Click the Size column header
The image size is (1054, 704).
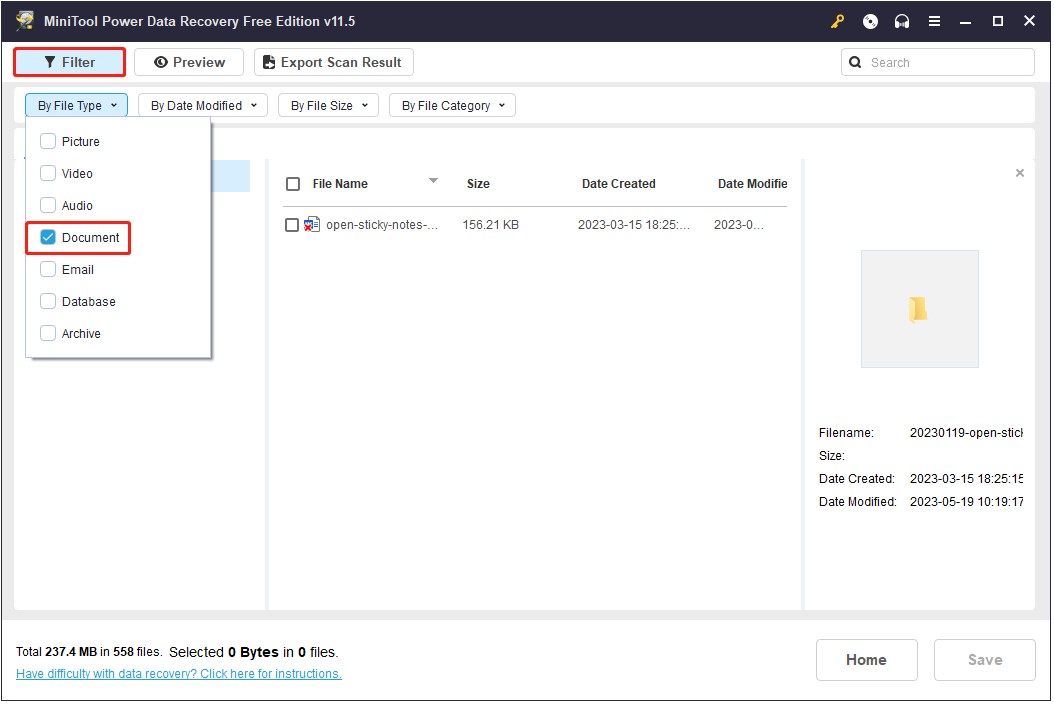(x=478, y=184)
